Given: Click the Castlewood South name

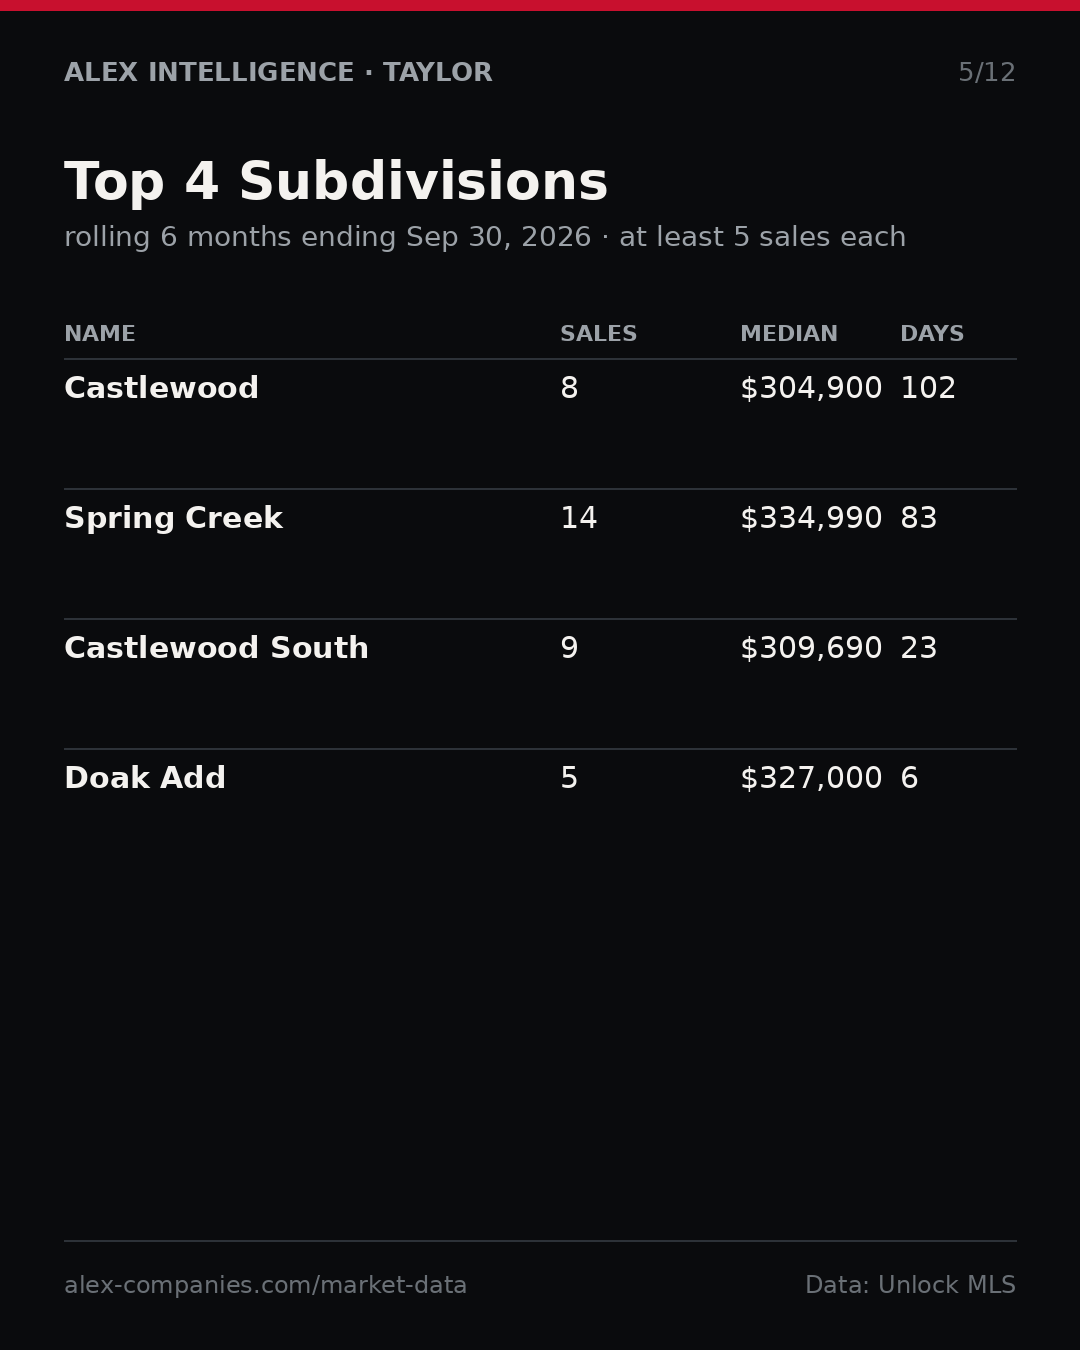Looking at the screenshot, I should (216, 649).
